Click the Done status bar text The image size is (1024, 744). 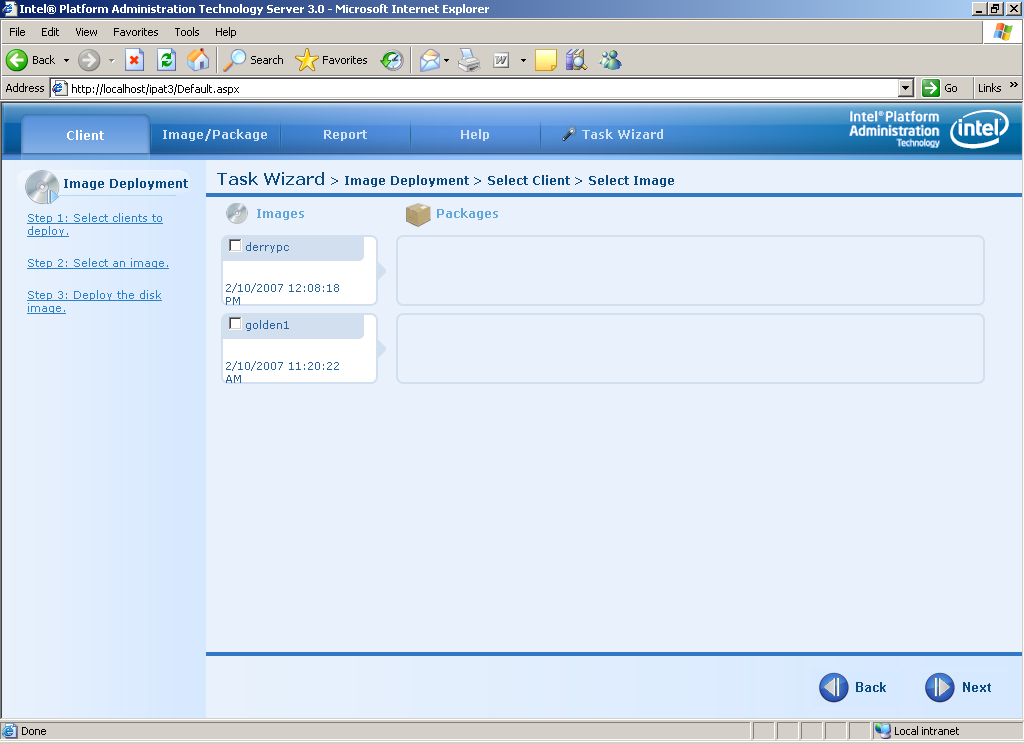click(33, 731)
